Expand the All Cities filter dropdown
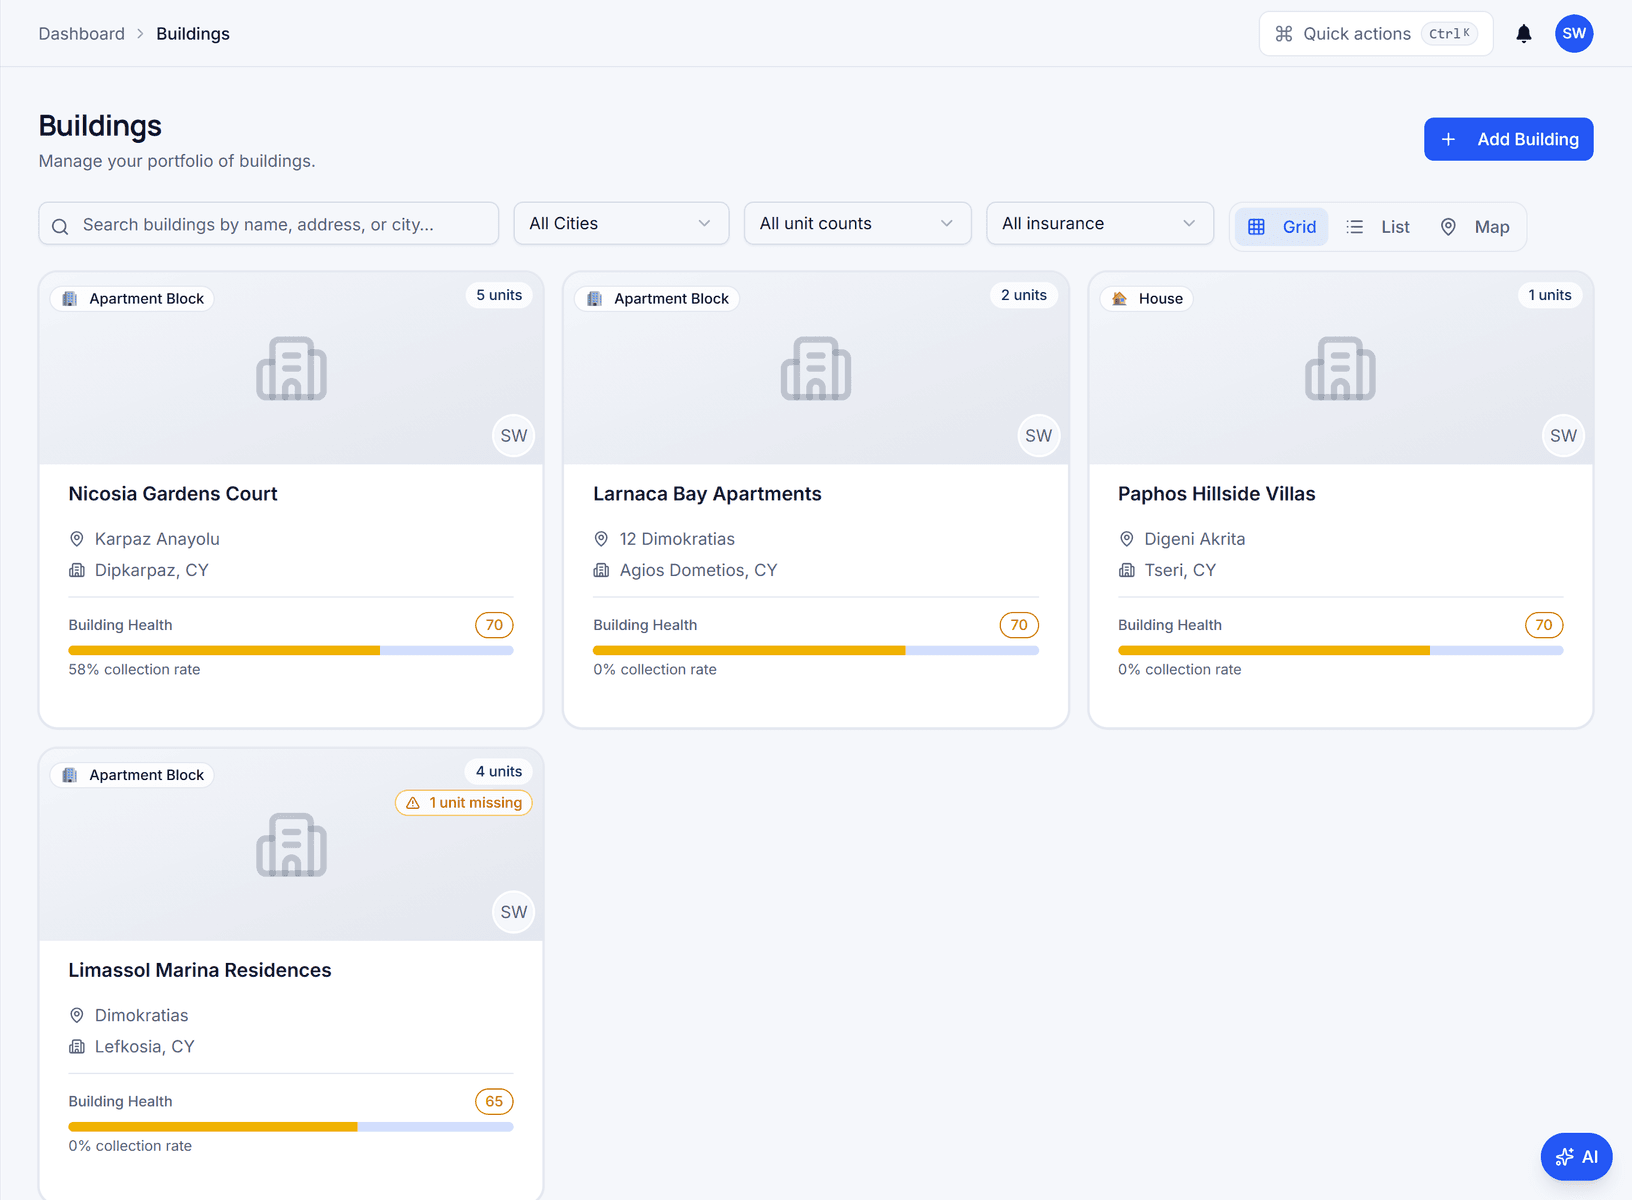 tap(621, 223)
